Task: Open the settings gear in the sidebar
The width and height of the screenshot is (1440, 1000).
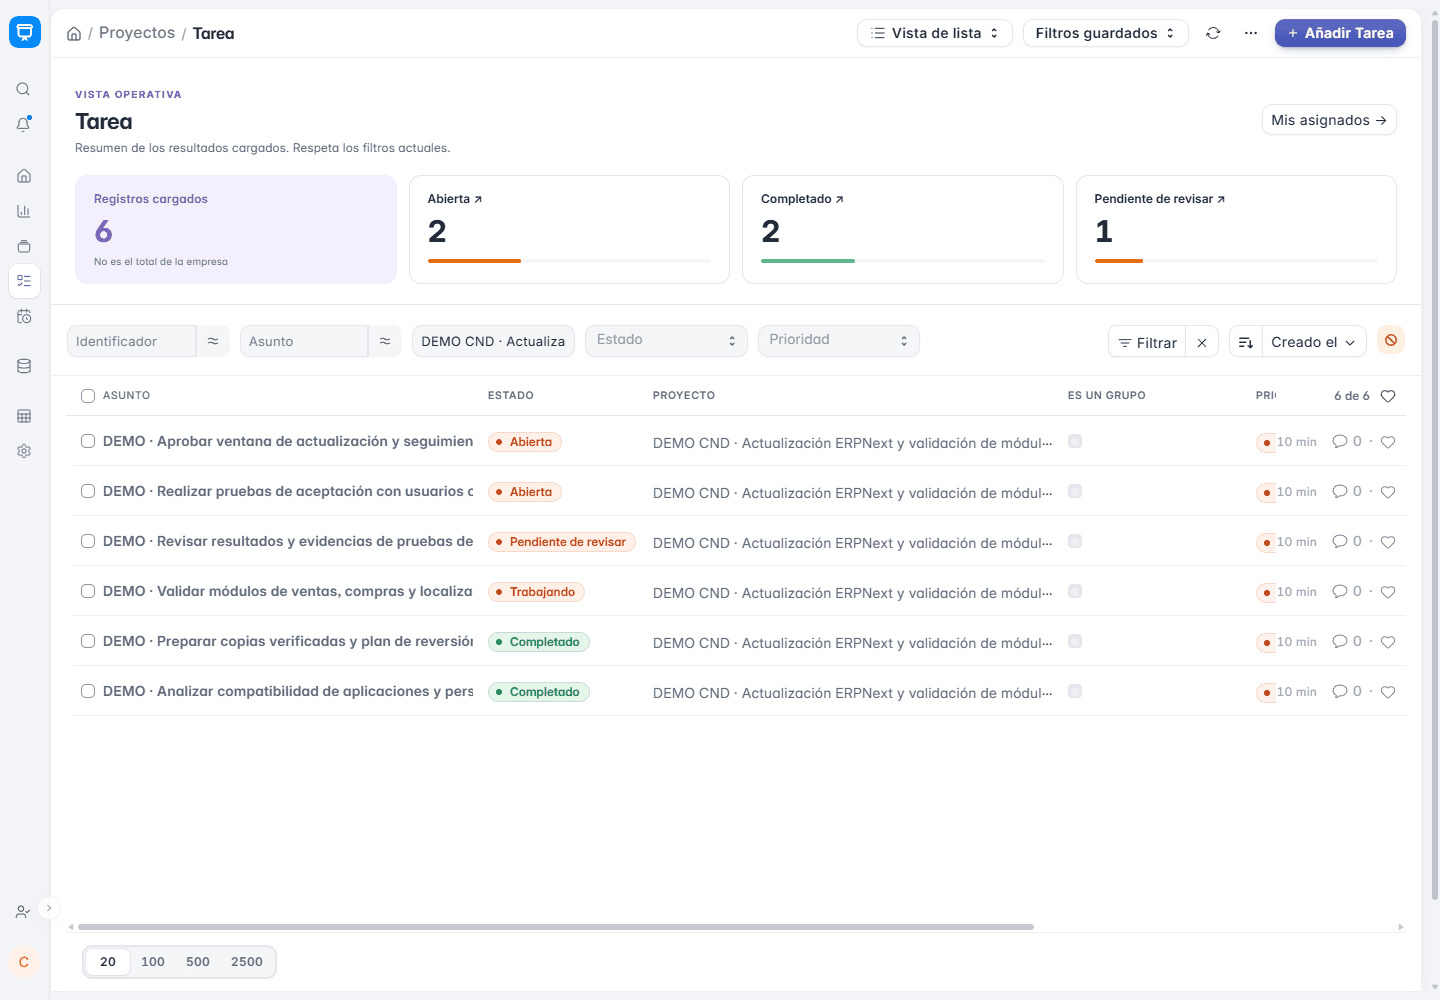Action: (24, 451)
